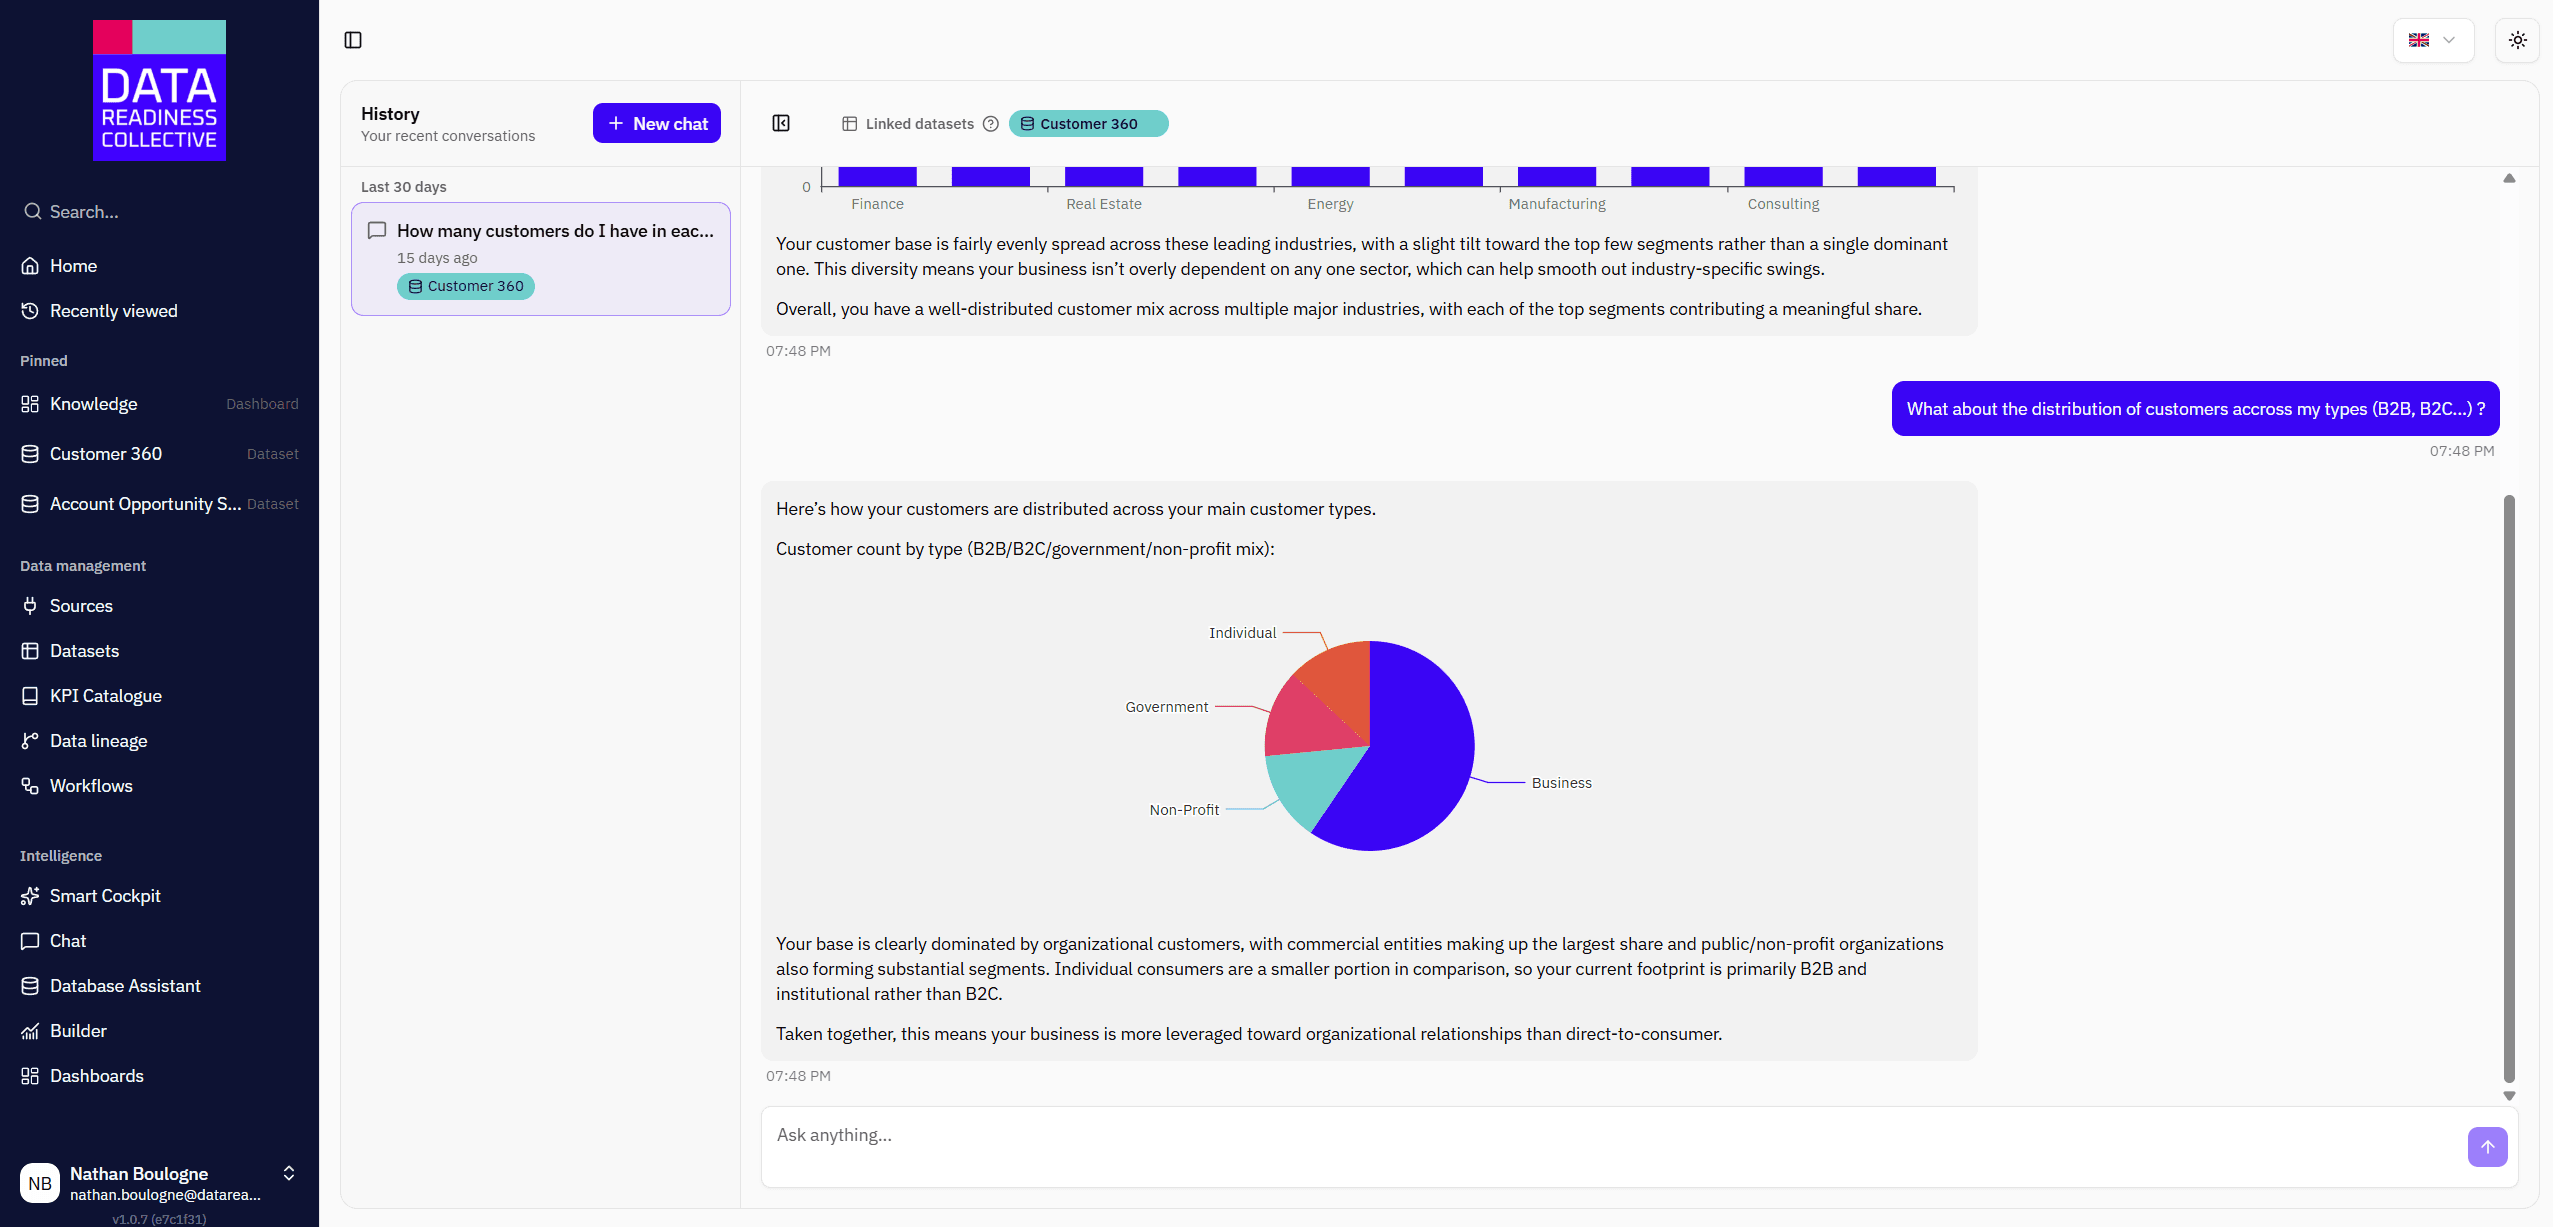Open Sources page
The width and height of the screenshot is (2553, 1227).
160,606
